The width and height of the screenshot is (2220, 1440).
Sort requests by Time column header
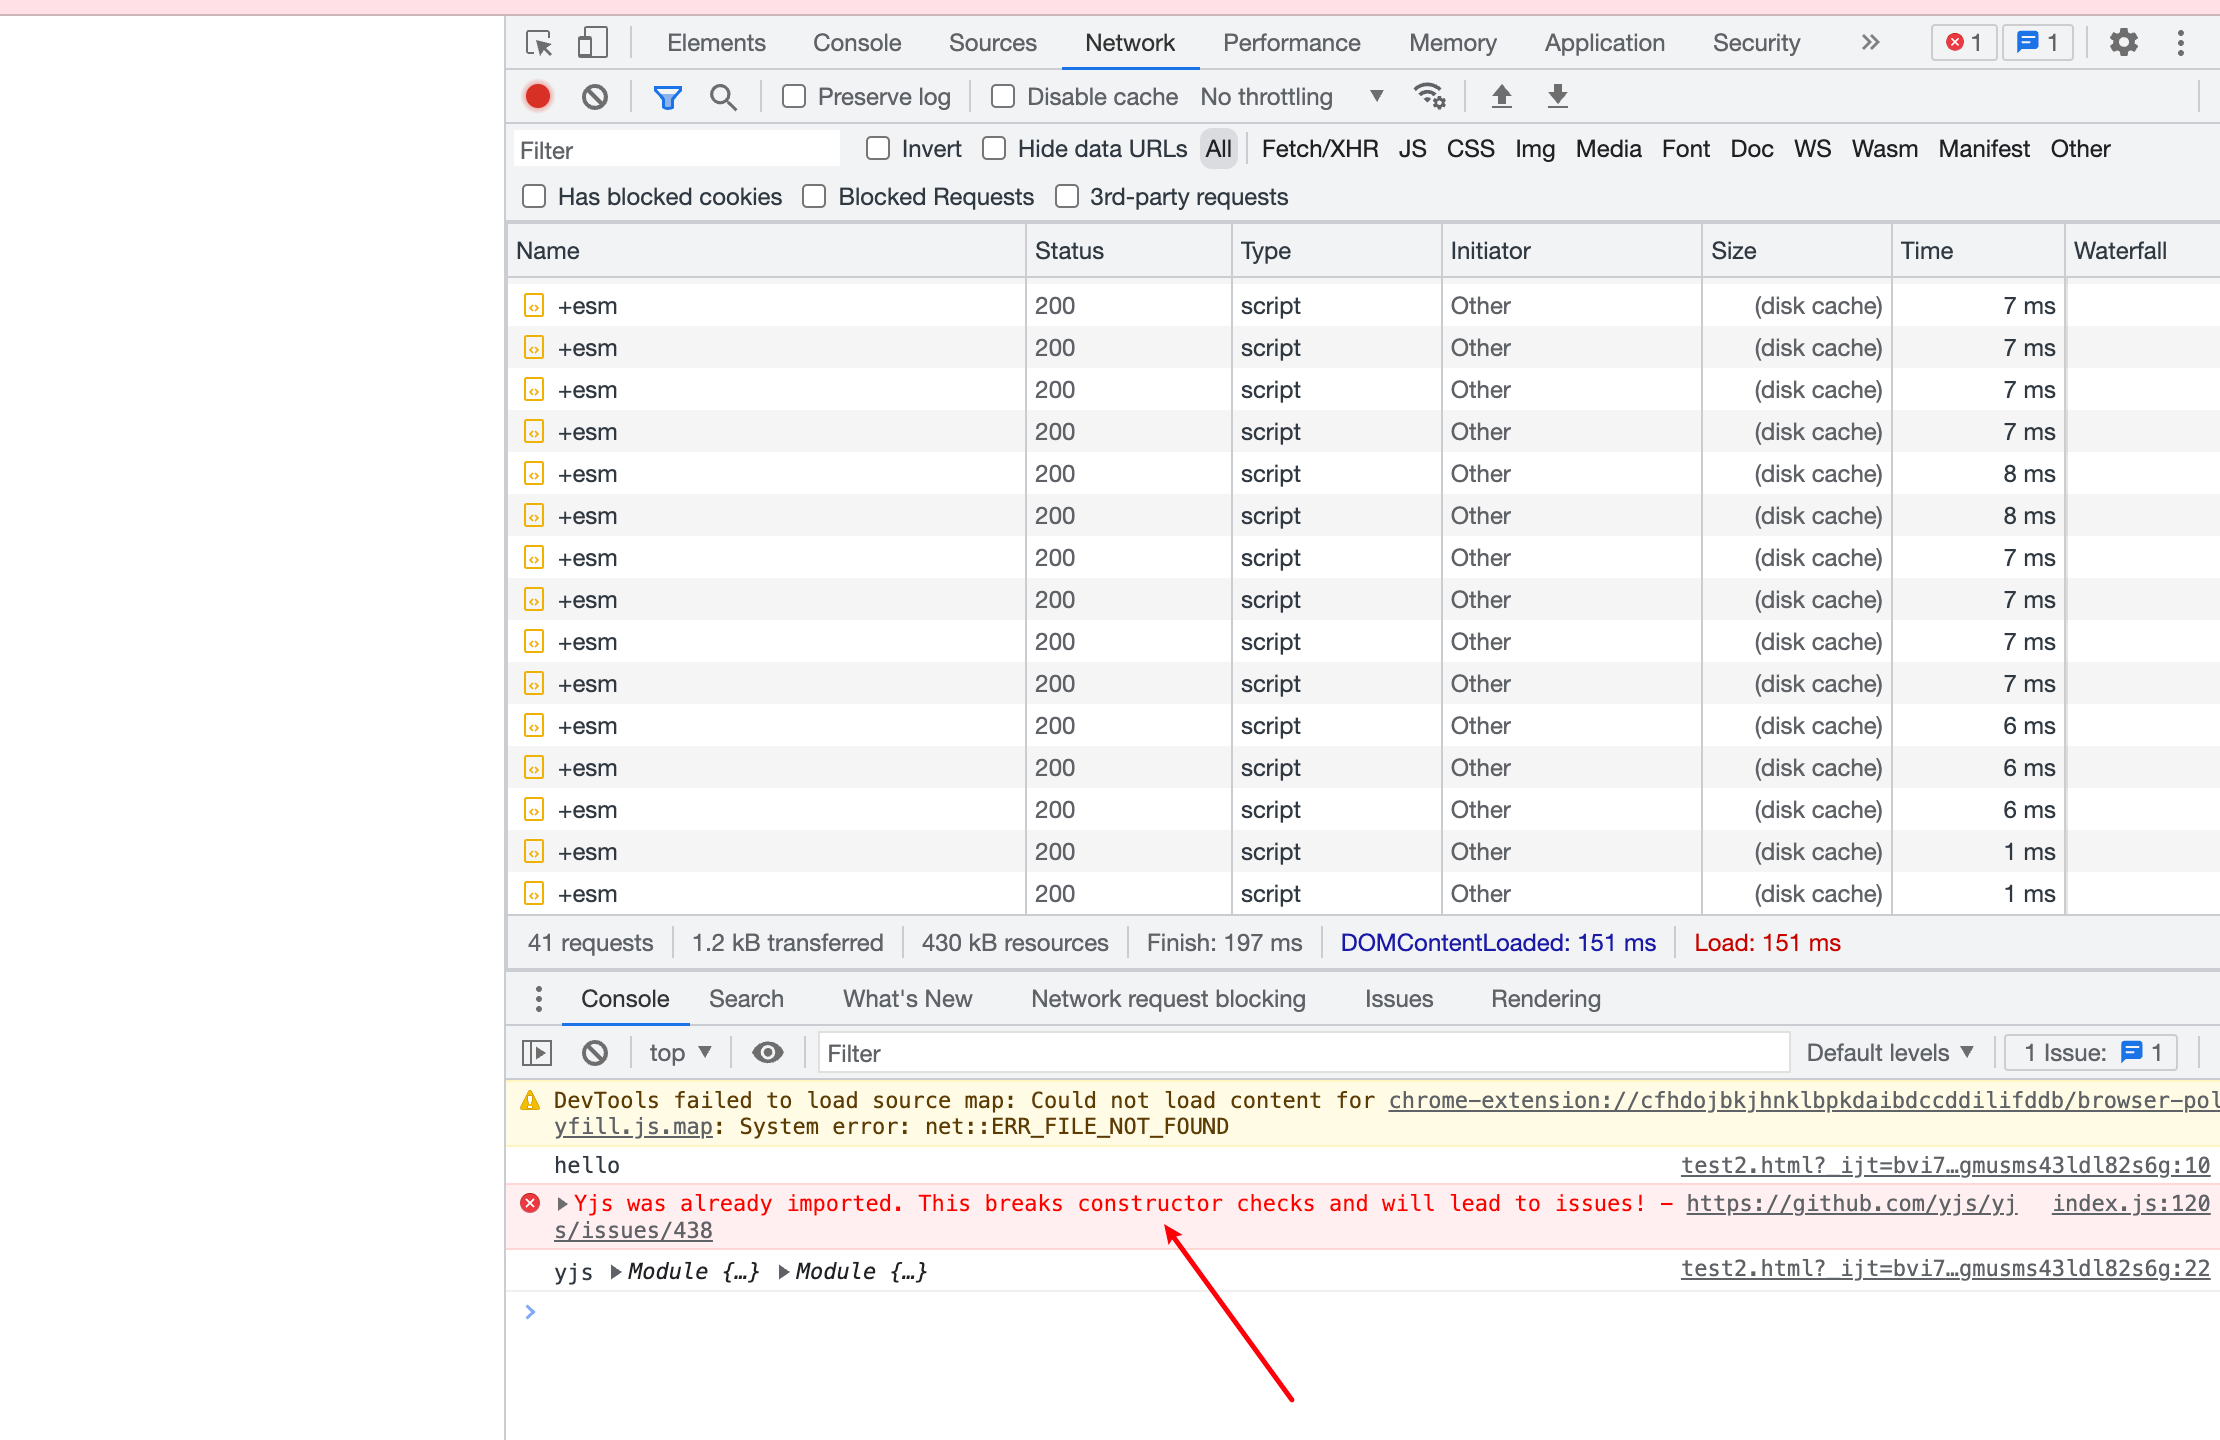tap(1977, 251)
